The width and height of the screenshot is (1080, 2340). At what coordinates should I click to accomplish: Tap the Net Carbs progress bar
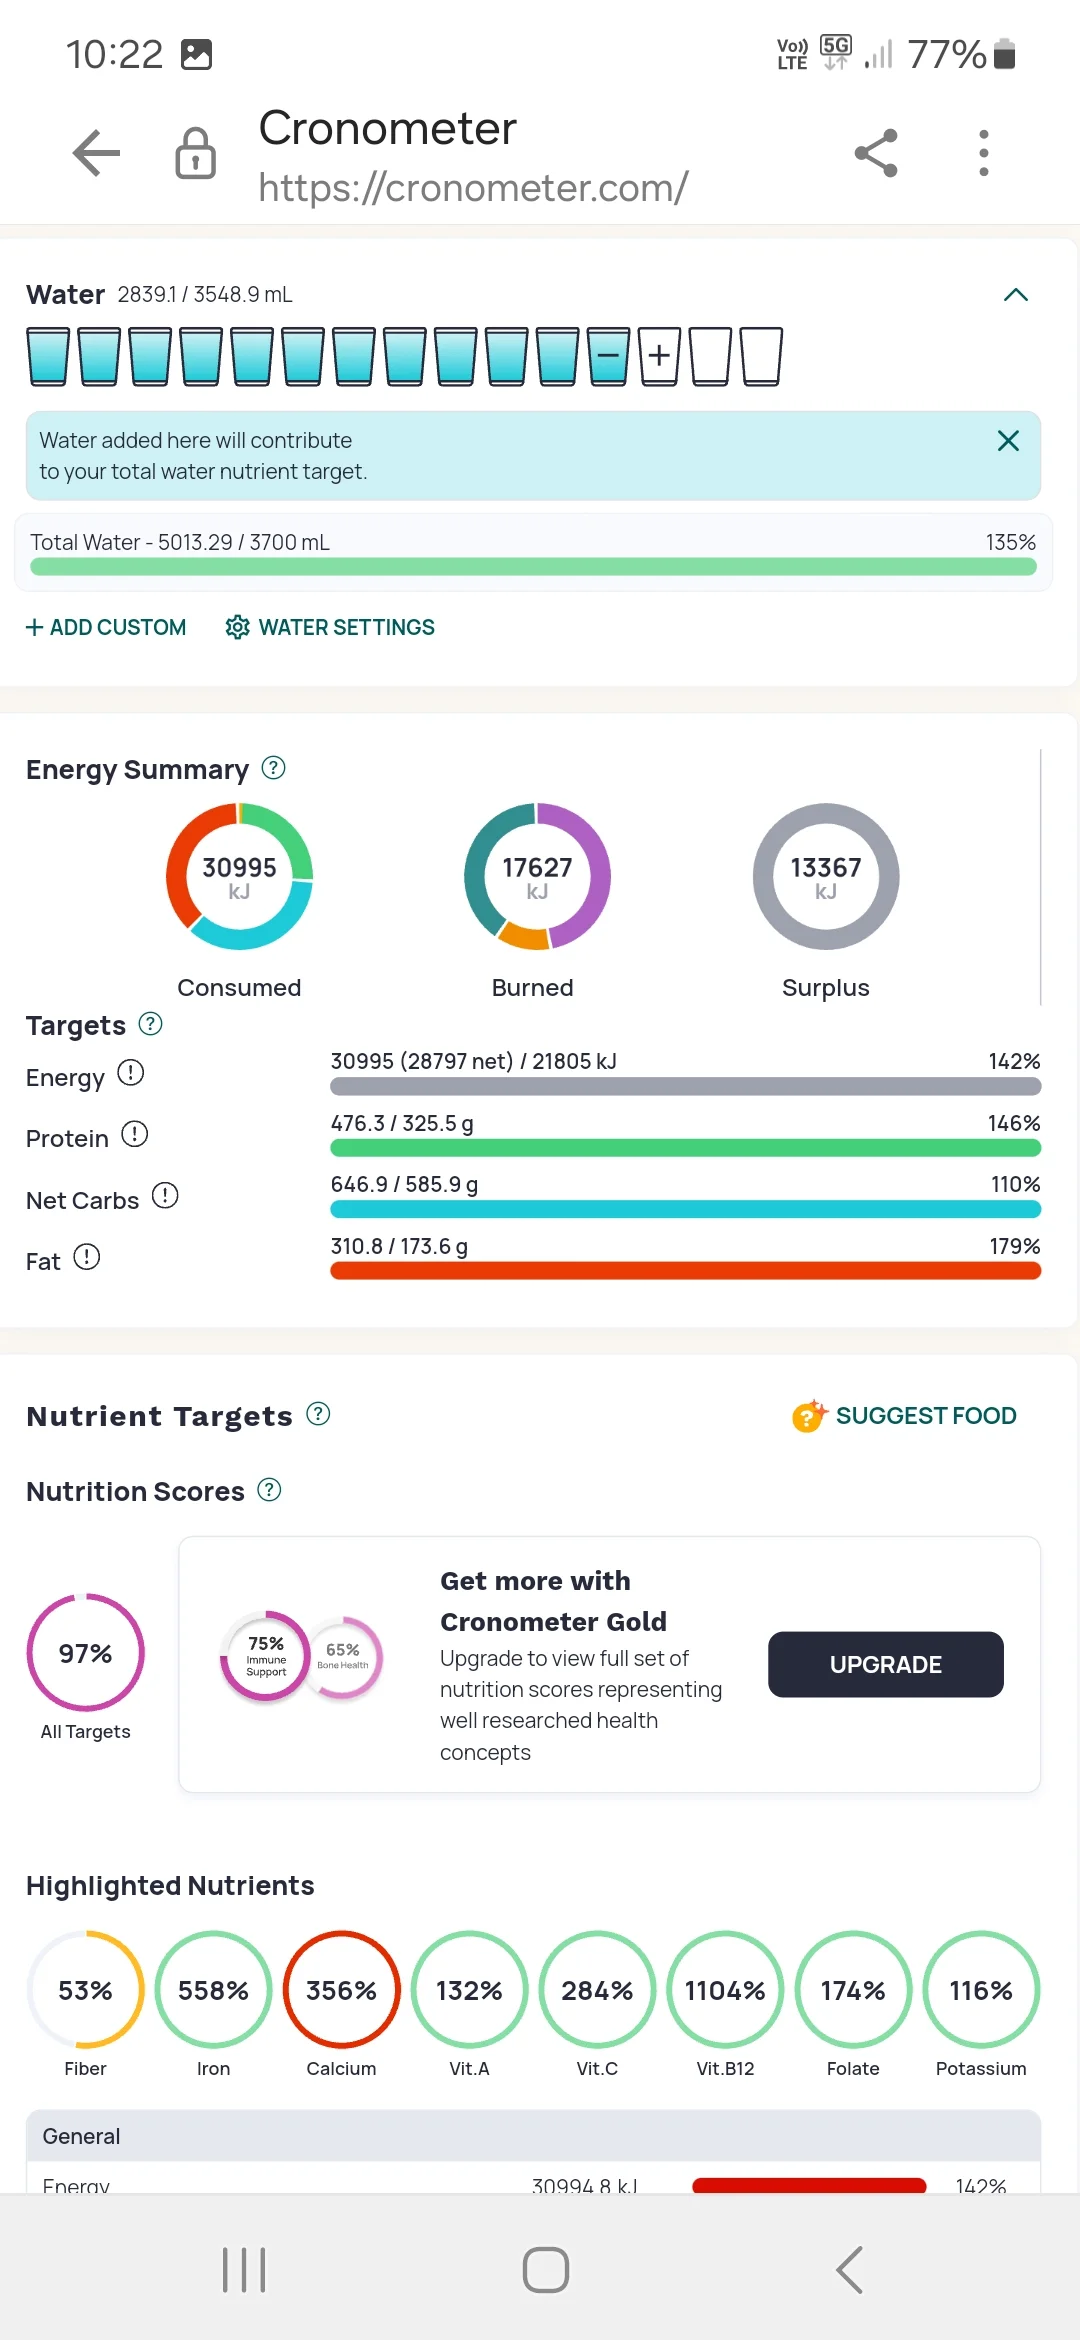[685, 1209]
